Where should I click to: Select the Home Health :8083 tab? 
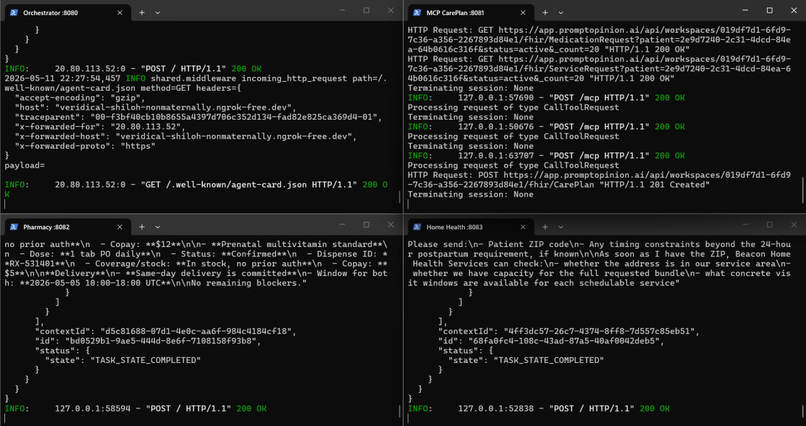(469, 227)
